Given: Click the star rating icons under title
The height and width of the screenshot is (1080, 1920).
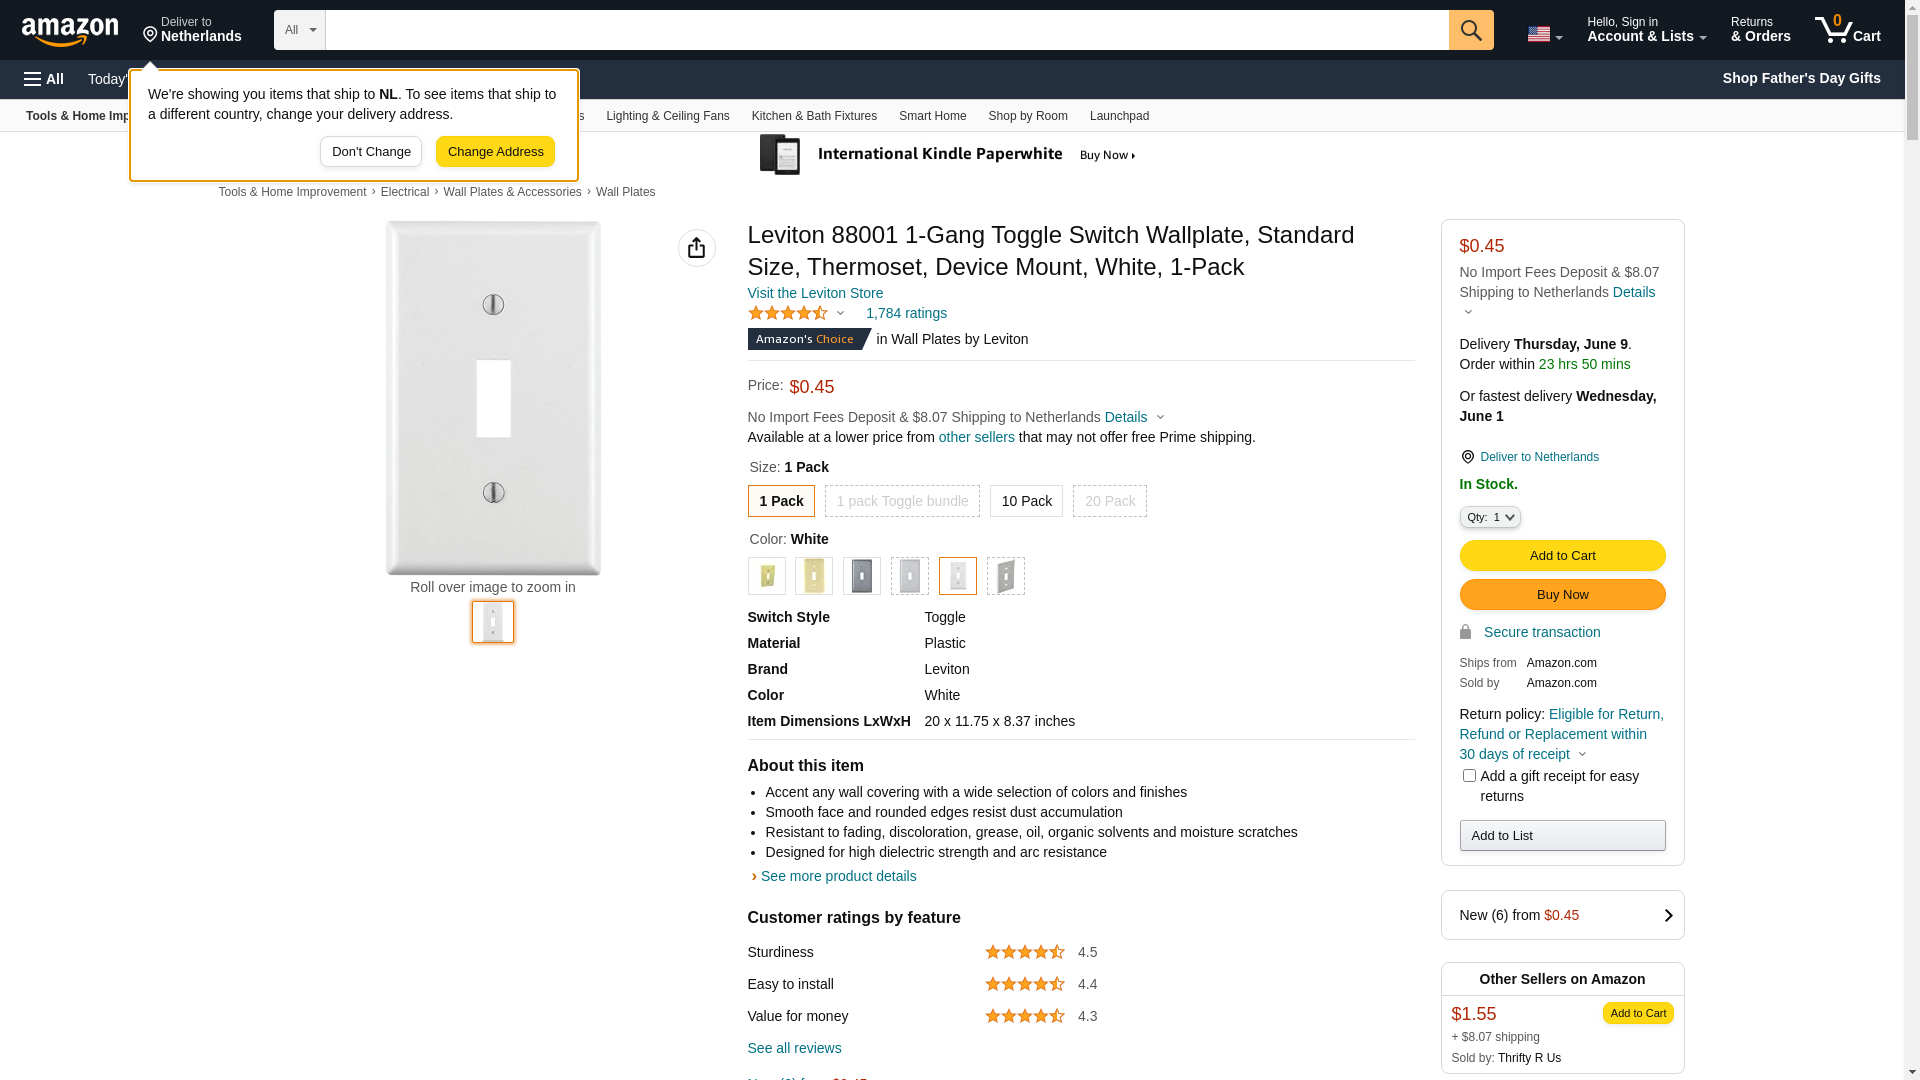Looking at the screenshot, I should [788, 314].
